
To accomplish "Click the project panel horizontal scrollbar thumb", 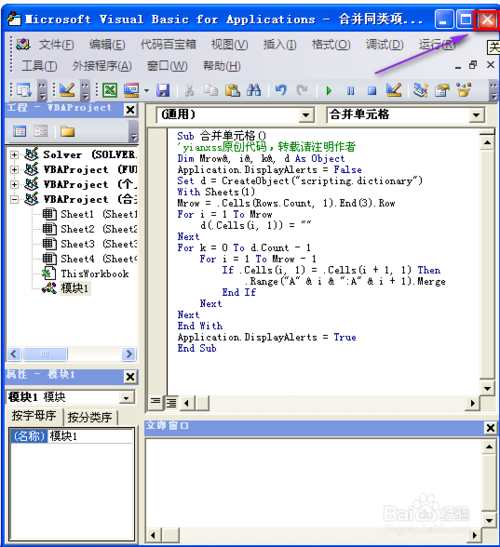I will pos(45,354).
